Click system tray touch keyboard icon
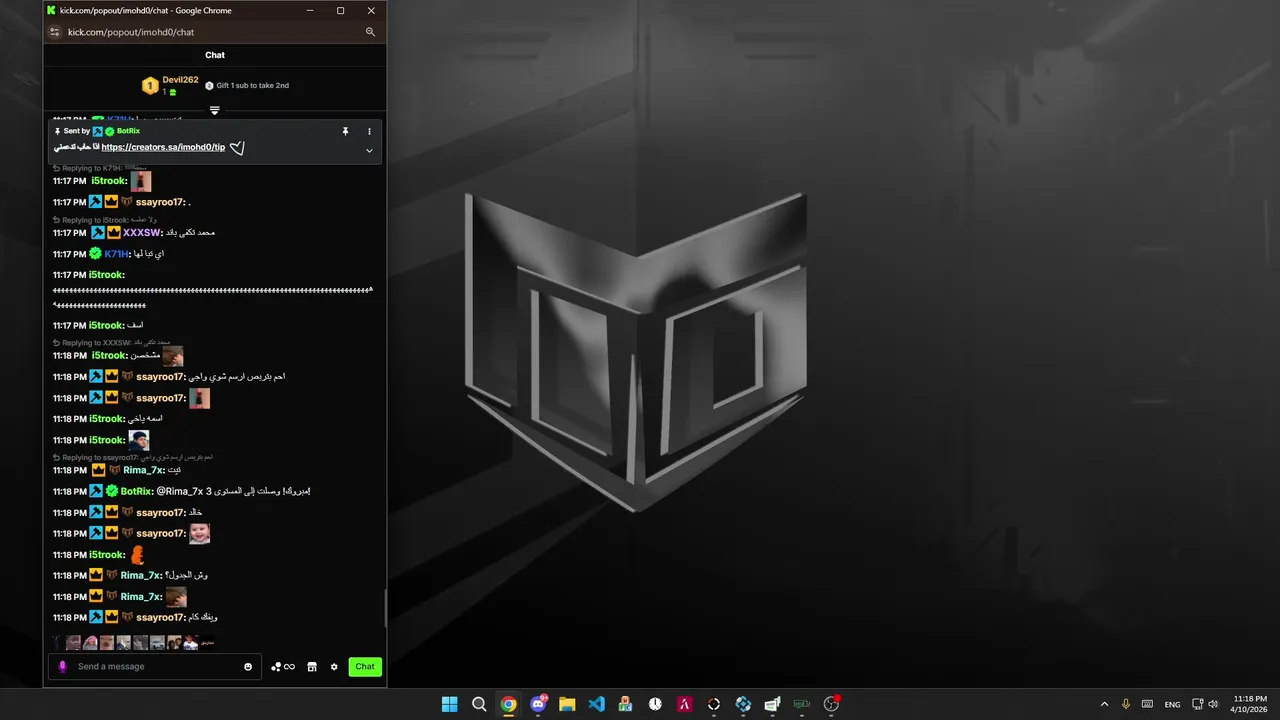Screen dimensions: 1280x720 [x=1147, y=704]
